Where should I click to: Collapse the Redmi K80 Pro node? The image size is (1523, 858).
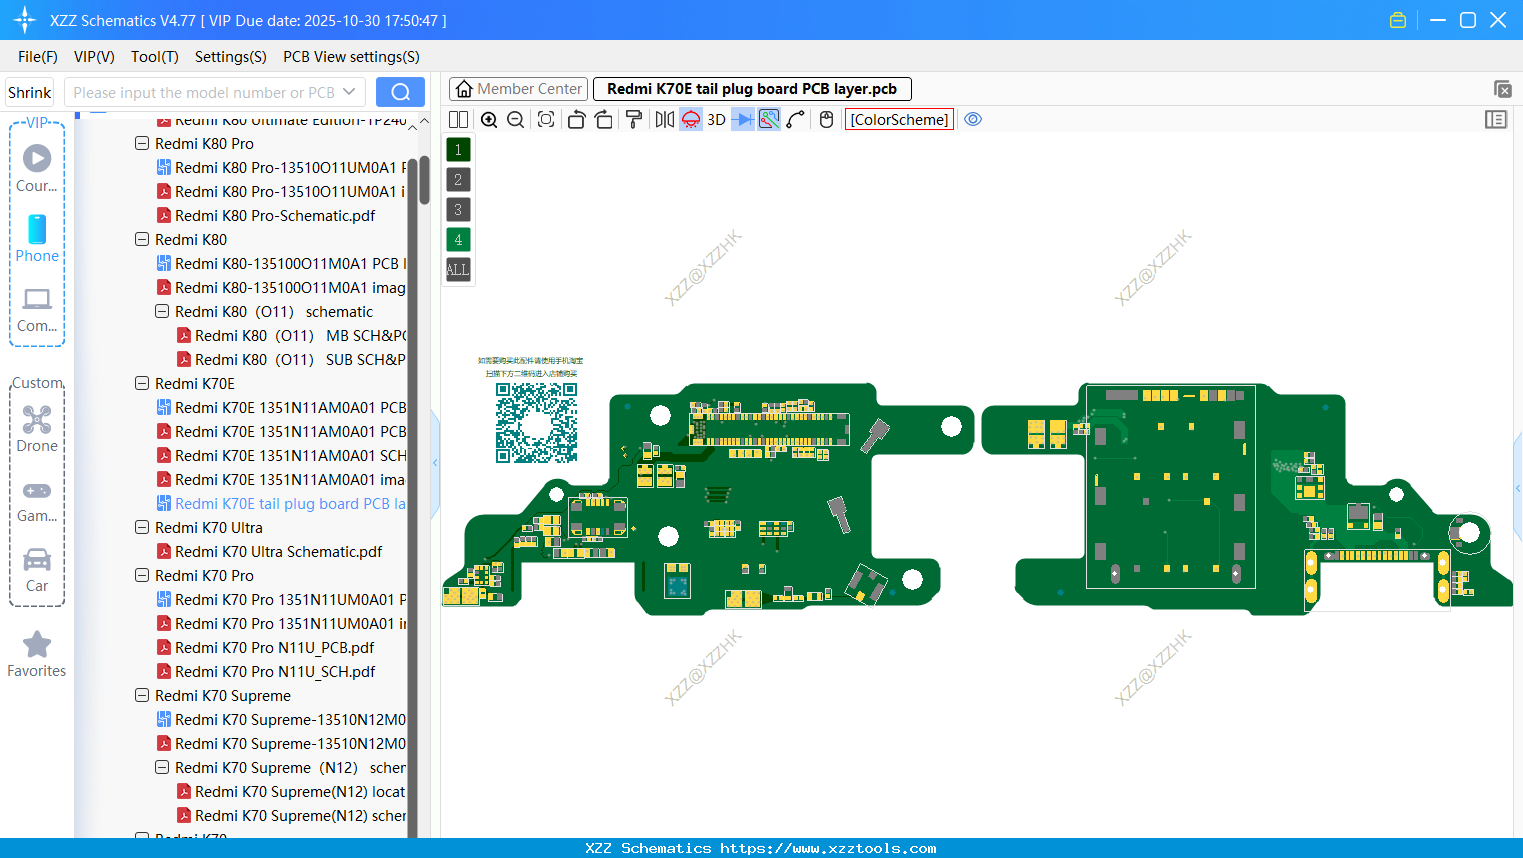[142, 143]
